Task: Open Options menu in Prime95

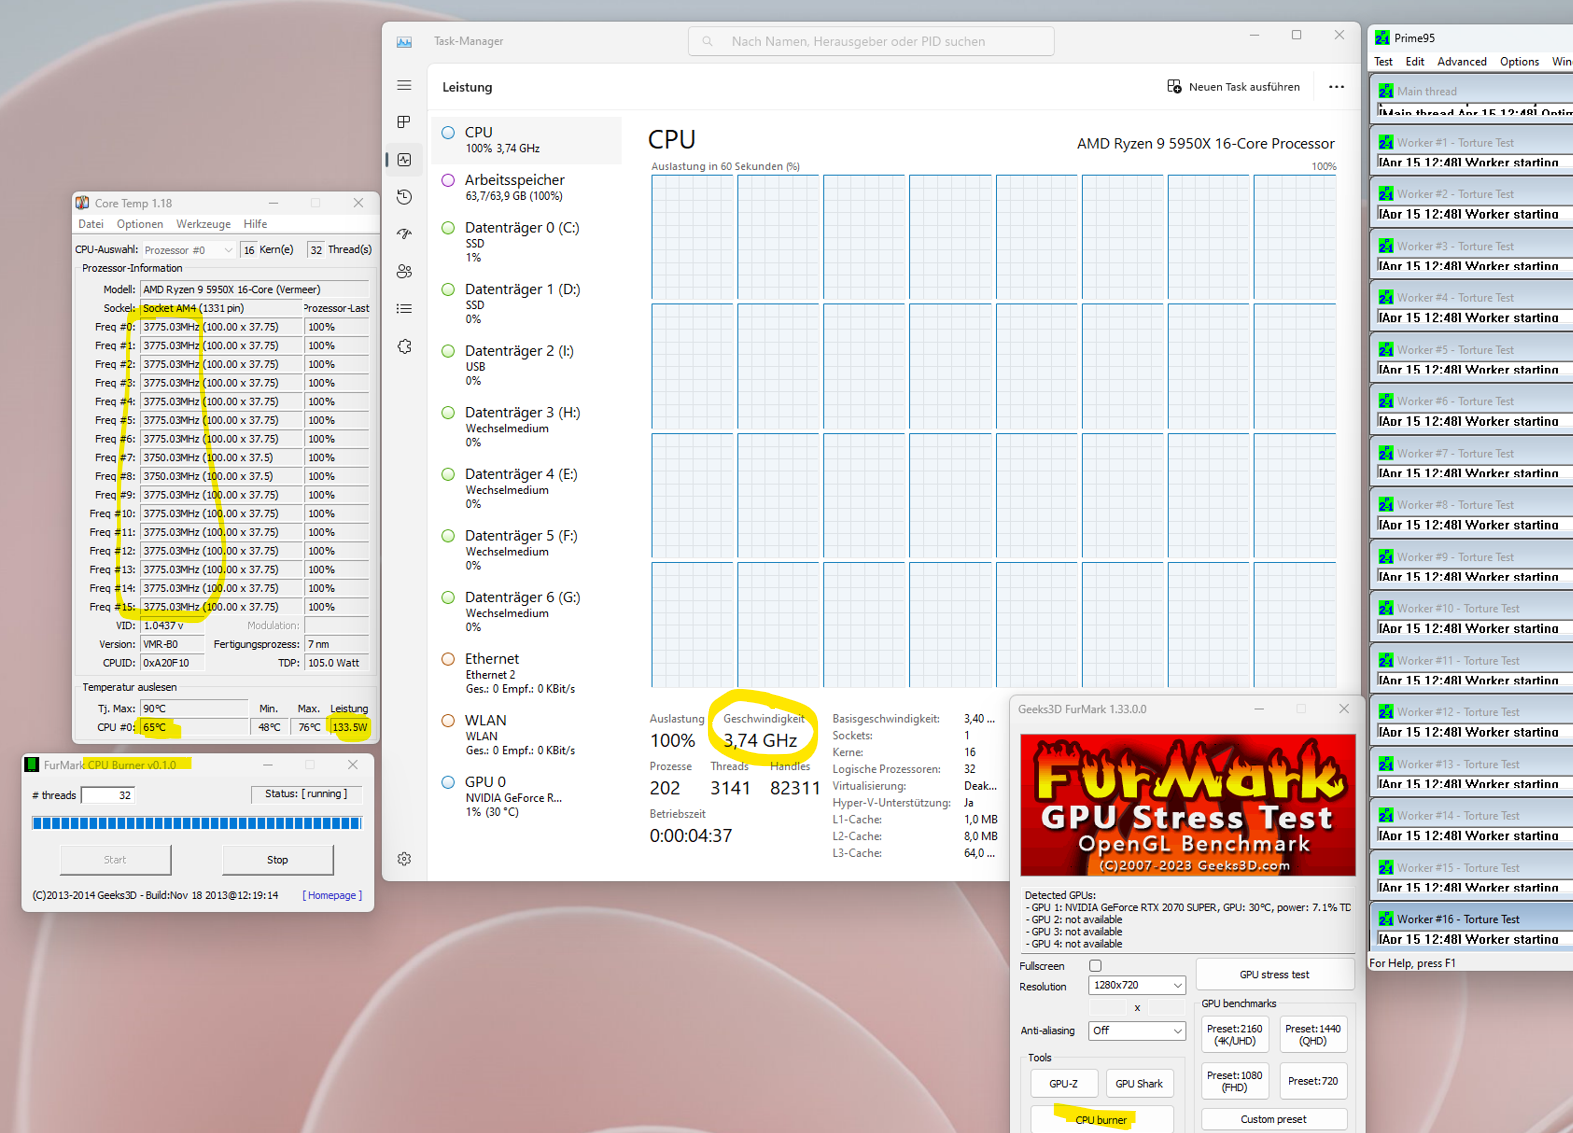Action: pyautogui.click(x=1519, y=62)
